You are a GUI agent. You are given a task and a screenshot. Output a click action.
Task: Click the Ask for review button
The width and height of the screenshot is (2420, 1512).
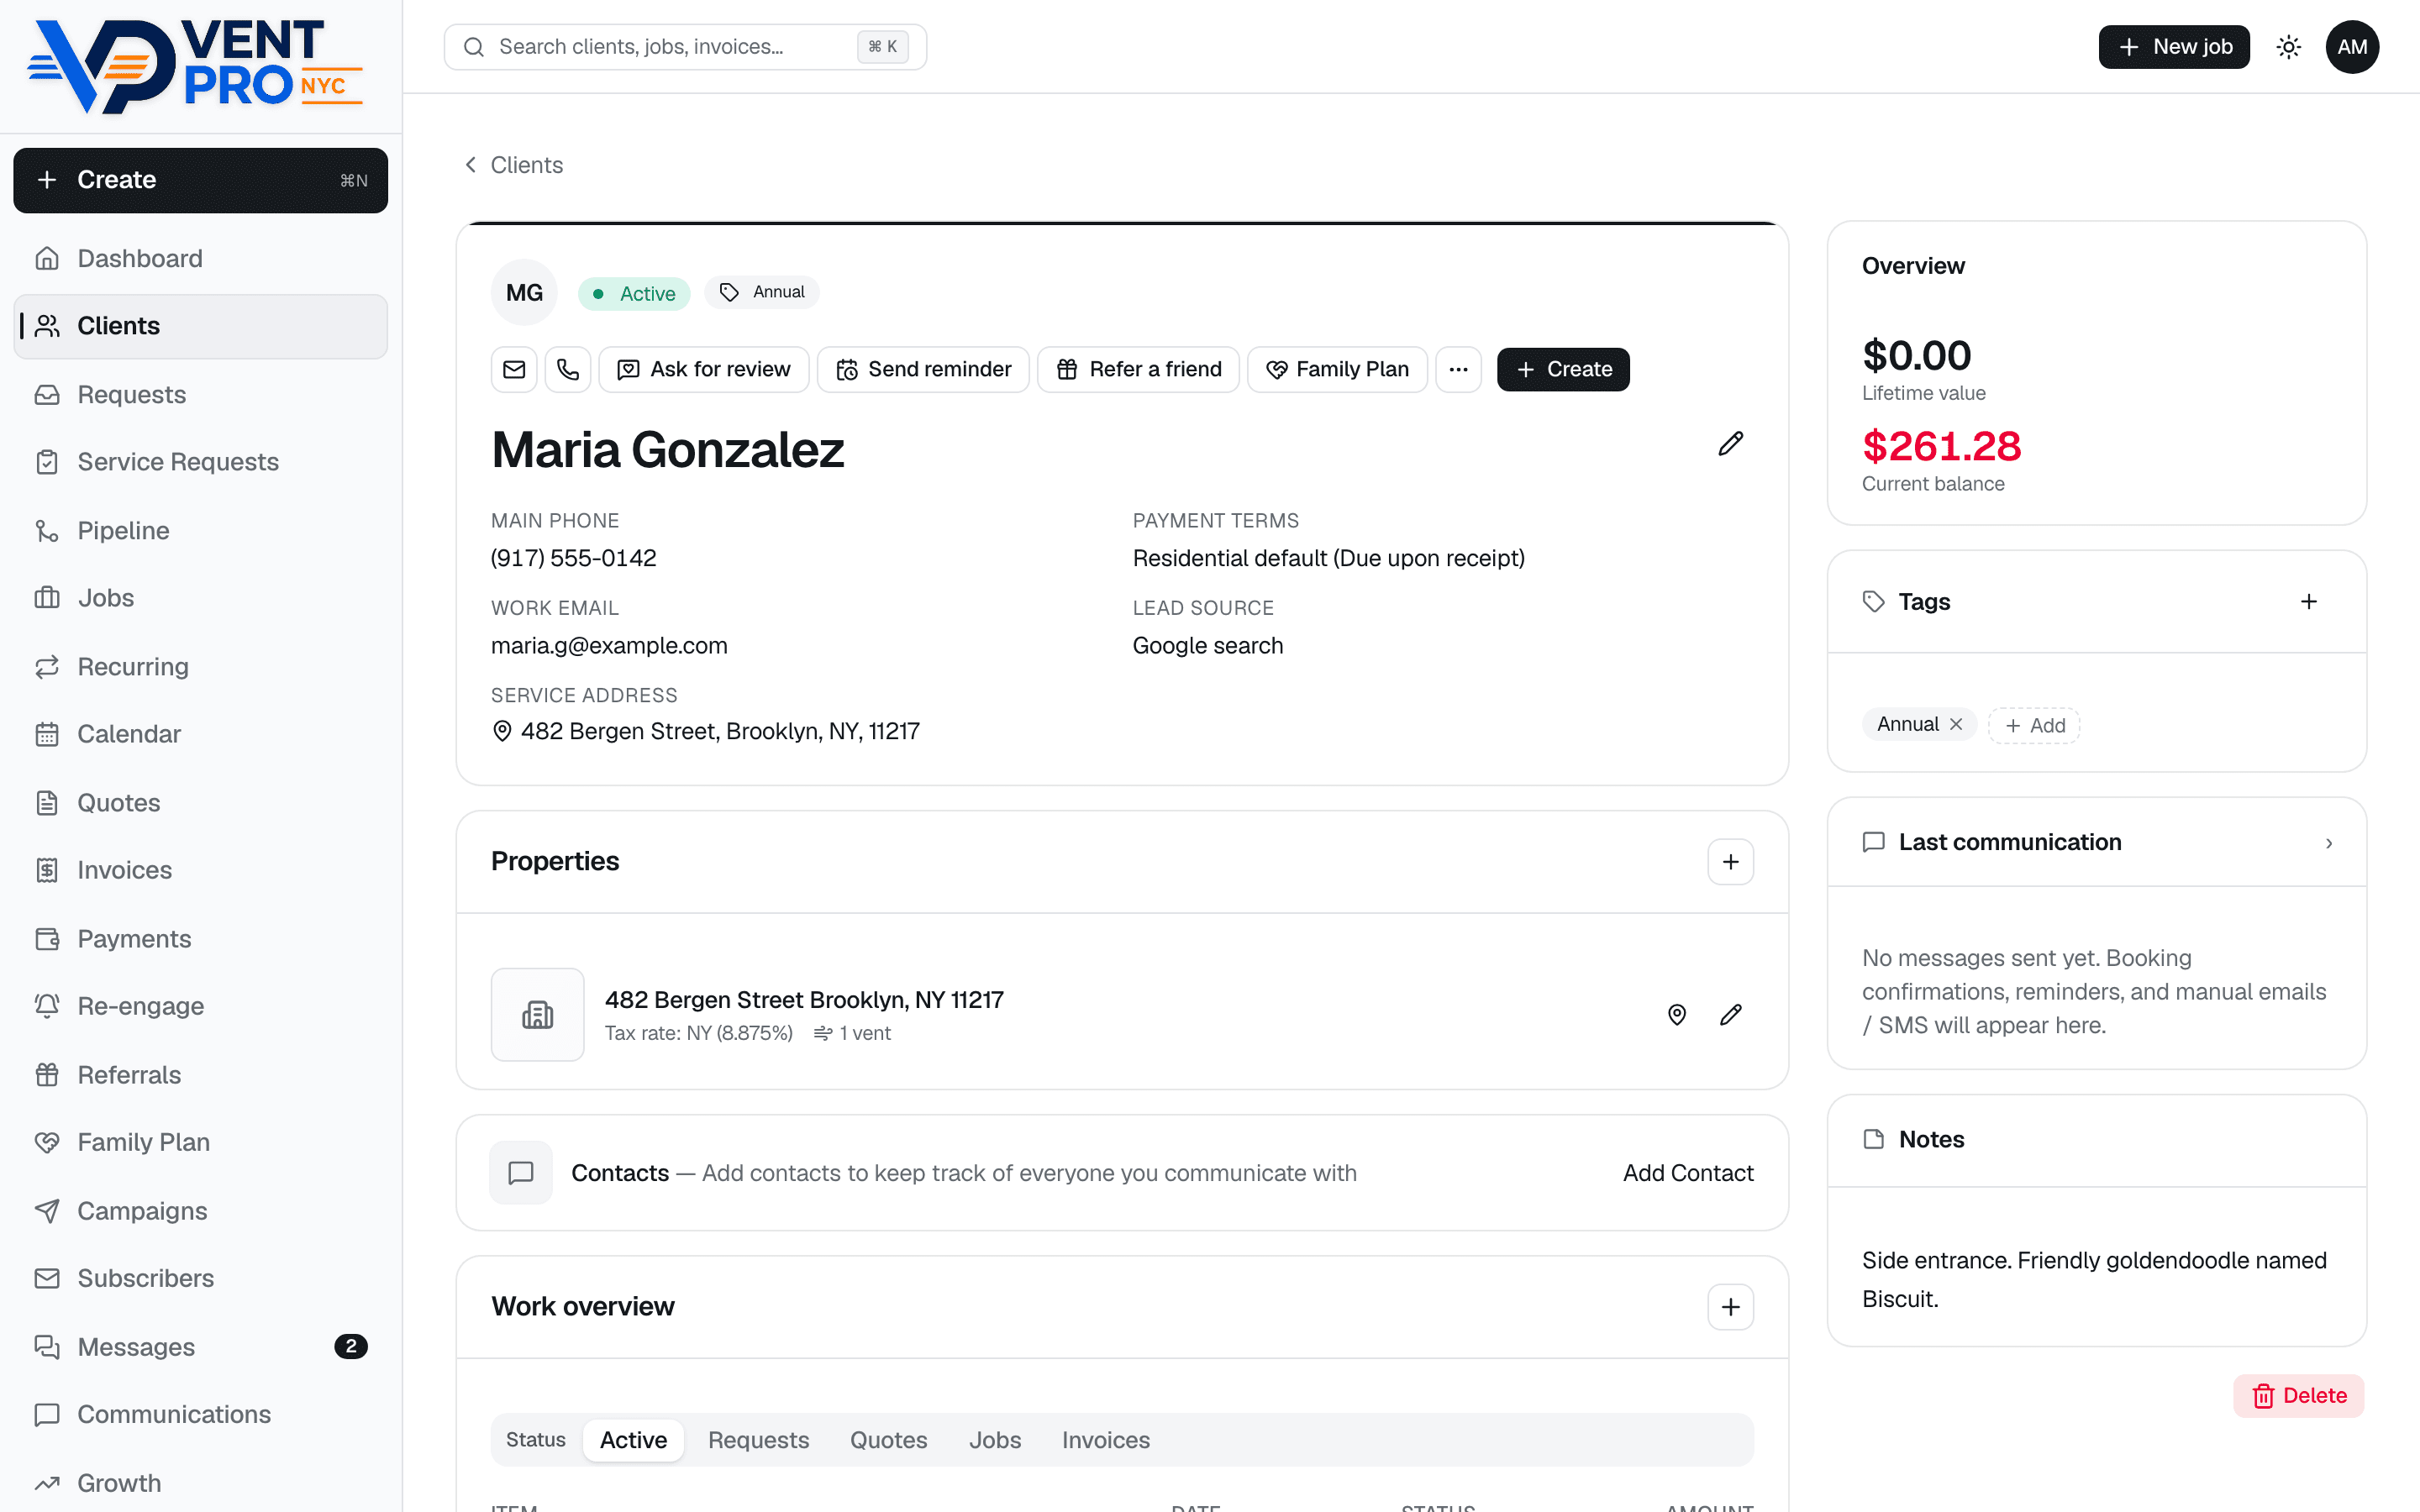703,370
